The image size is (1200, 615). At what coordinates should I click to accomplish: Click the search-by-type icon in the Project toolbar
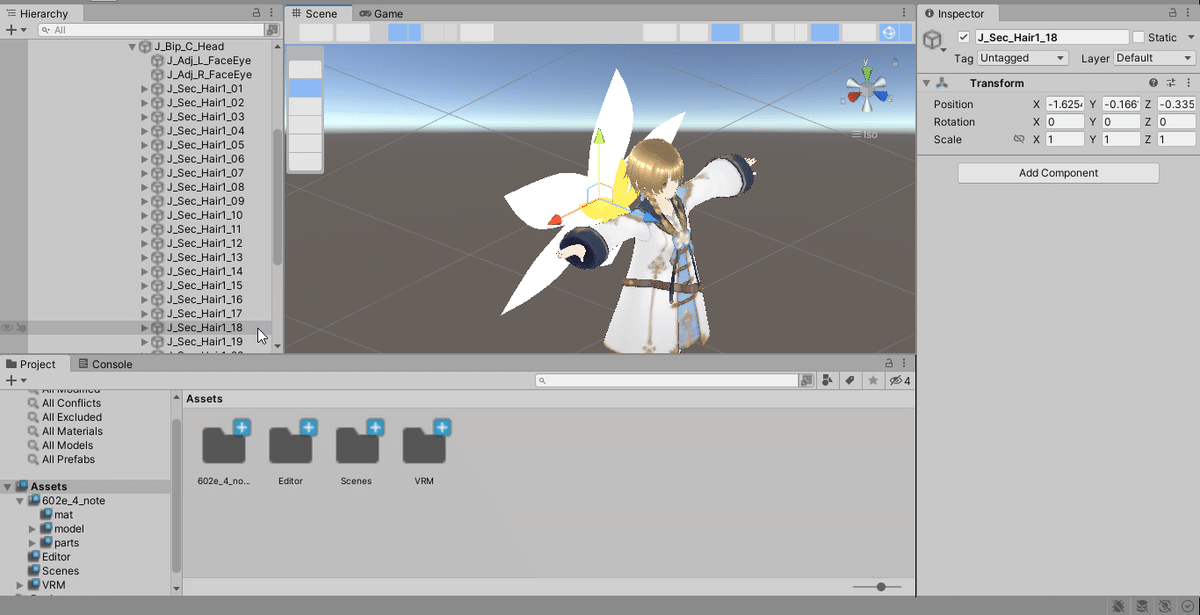coord(826,380)
